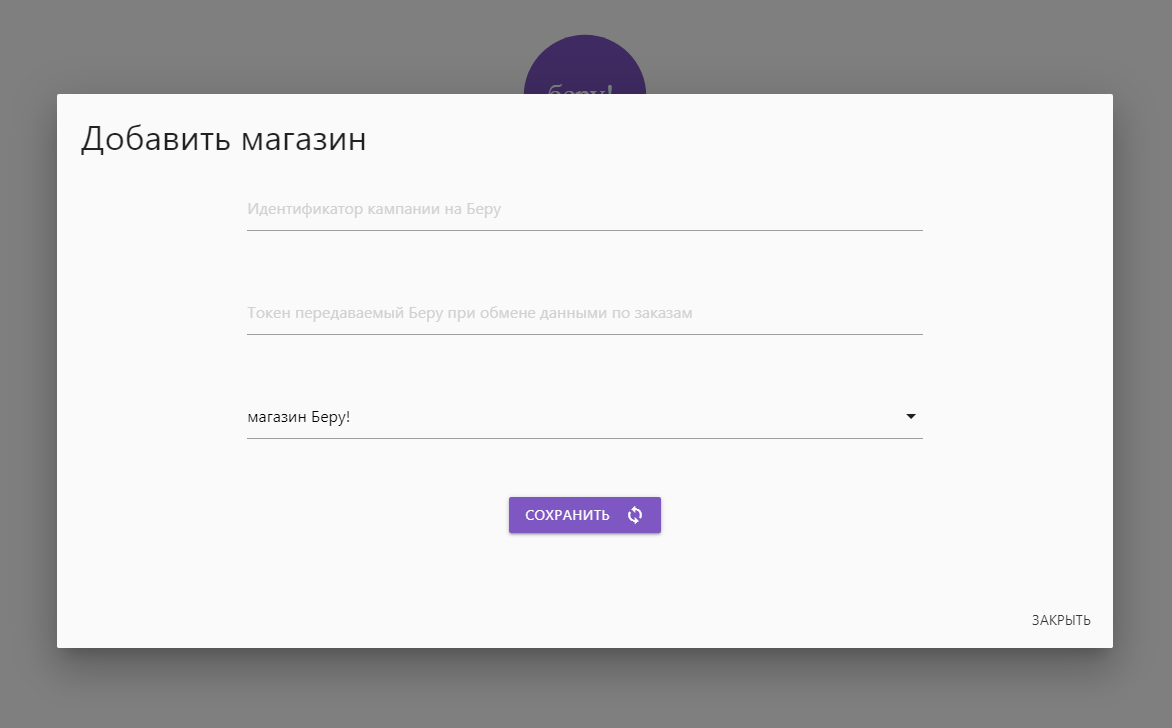Image resolution: width=1172 pixels, height=728 pixels.
Task: Click the Токен передаваемый Беру input field
Action: [x=585, y=313]
